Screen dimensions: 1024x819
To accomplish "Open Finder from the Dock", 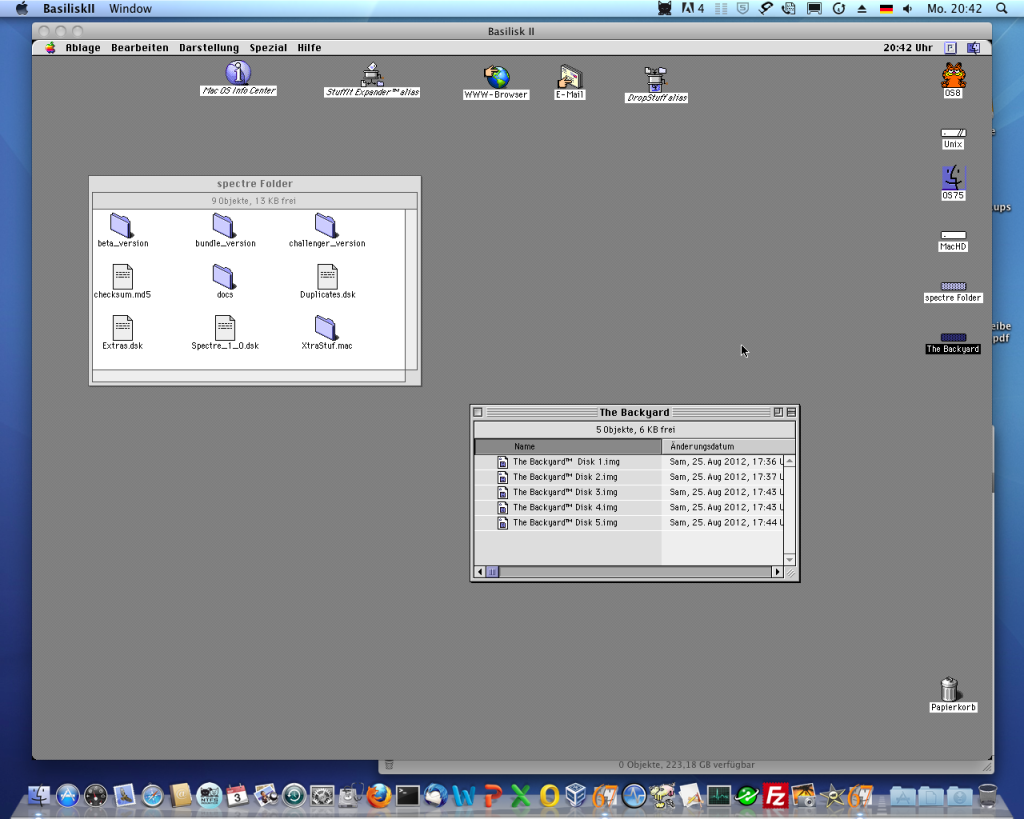I will (39, 795).
